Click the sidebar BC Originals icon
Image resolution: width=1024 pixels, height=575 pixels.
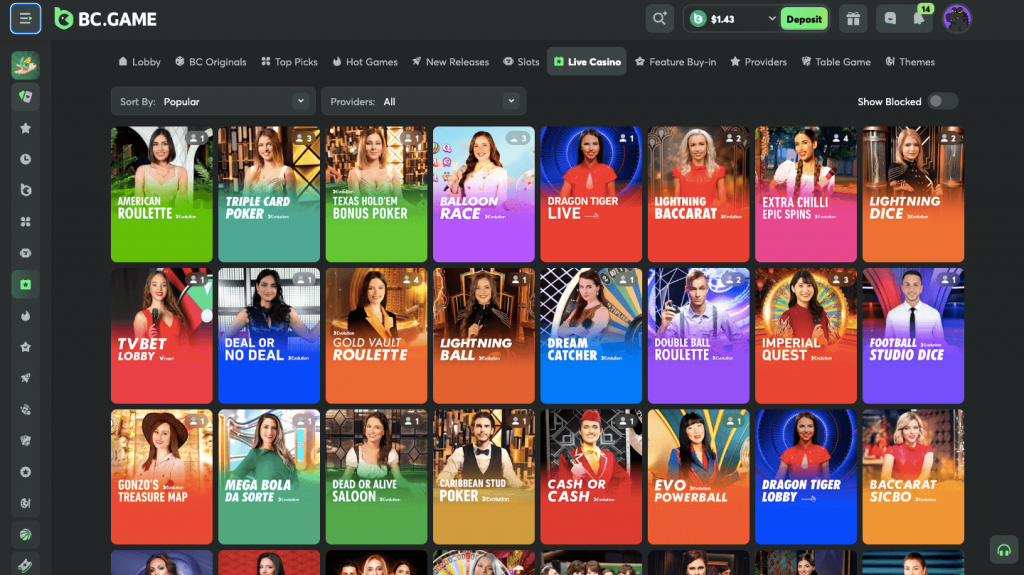pos(25,190)
